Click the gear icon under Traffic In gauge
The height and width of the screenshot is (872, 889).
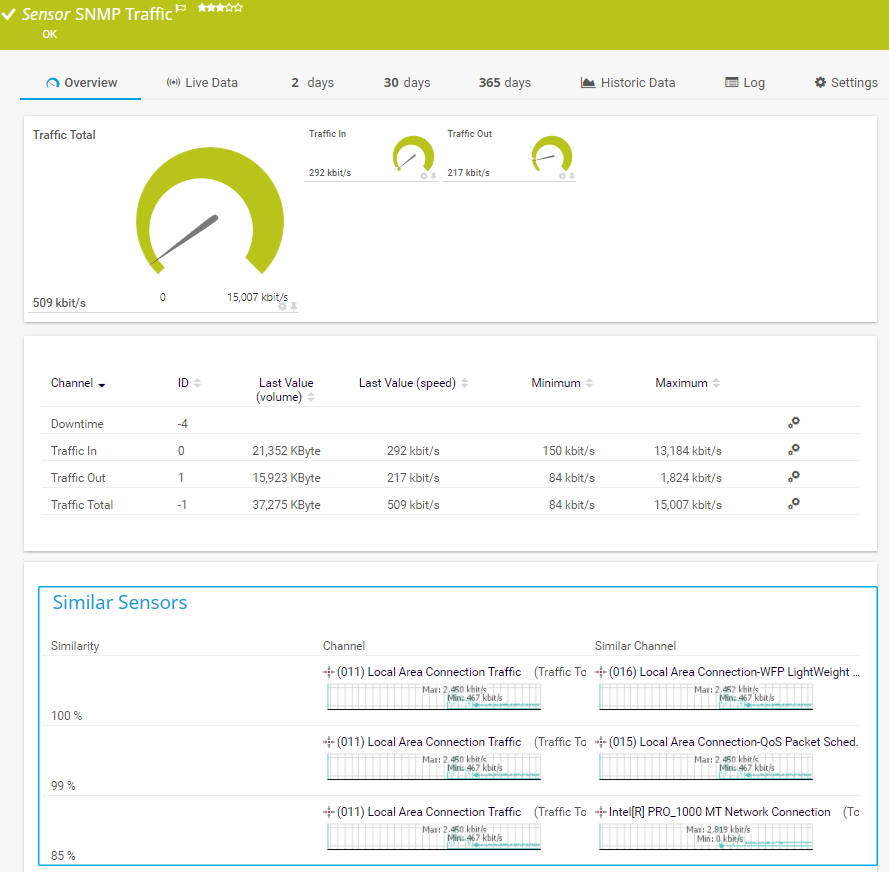(423, 176)
